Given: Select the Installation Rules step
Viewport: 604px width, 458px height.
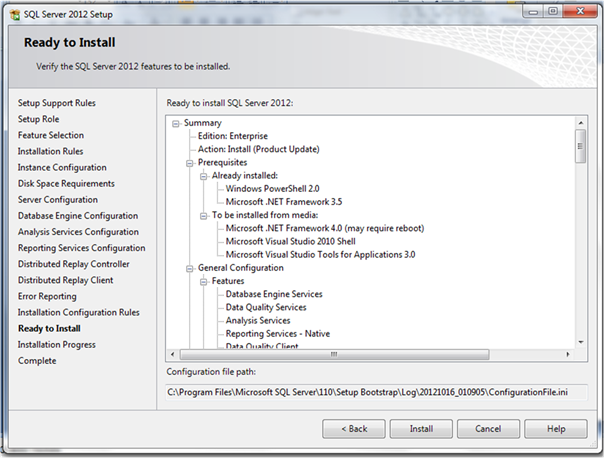Looking at the screenshot, I should (50, 151).
